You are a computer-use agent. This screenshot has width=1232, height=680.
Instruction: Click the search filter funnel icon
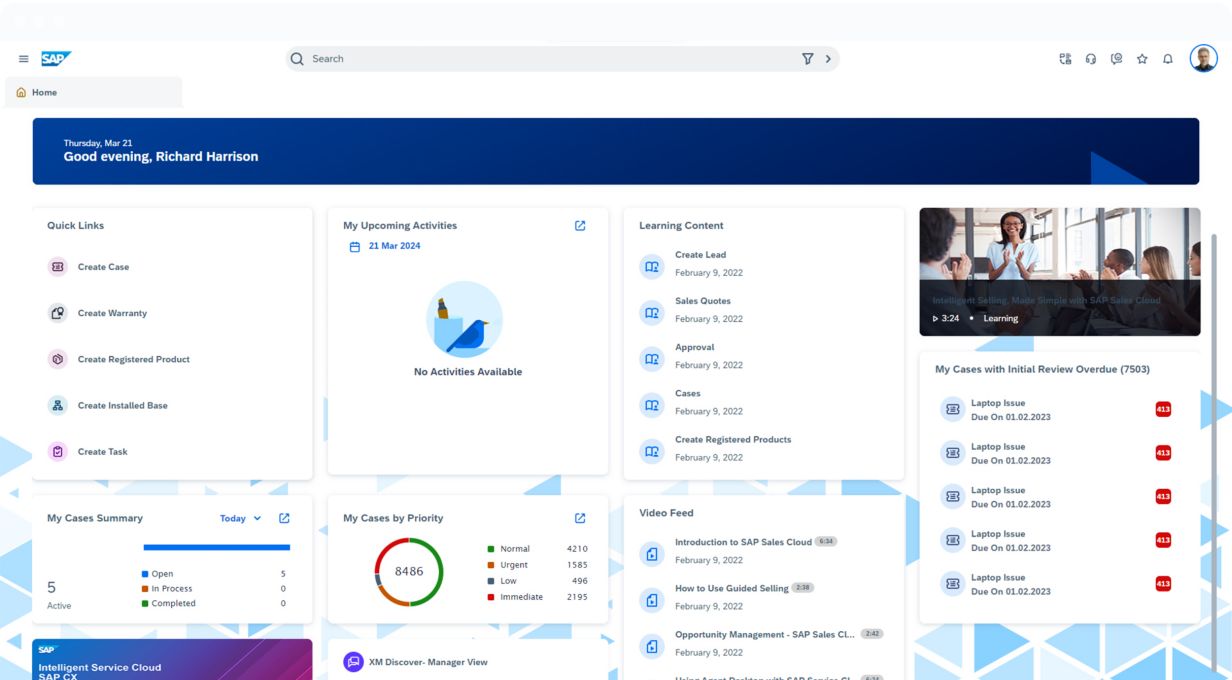[x=807, y=59]
